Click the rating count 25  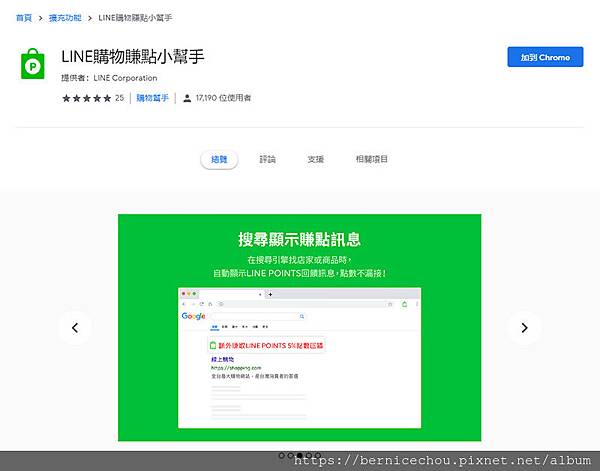coord(119,98)
